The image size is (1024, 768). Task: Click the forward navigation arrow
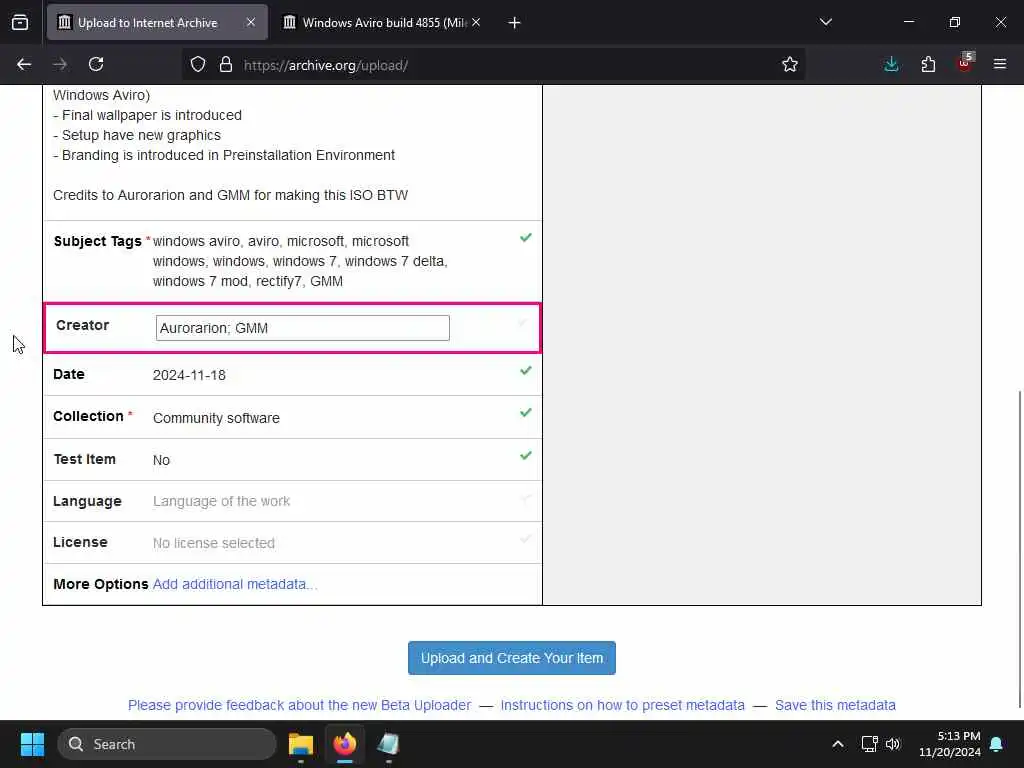click(x=60, y=64)
